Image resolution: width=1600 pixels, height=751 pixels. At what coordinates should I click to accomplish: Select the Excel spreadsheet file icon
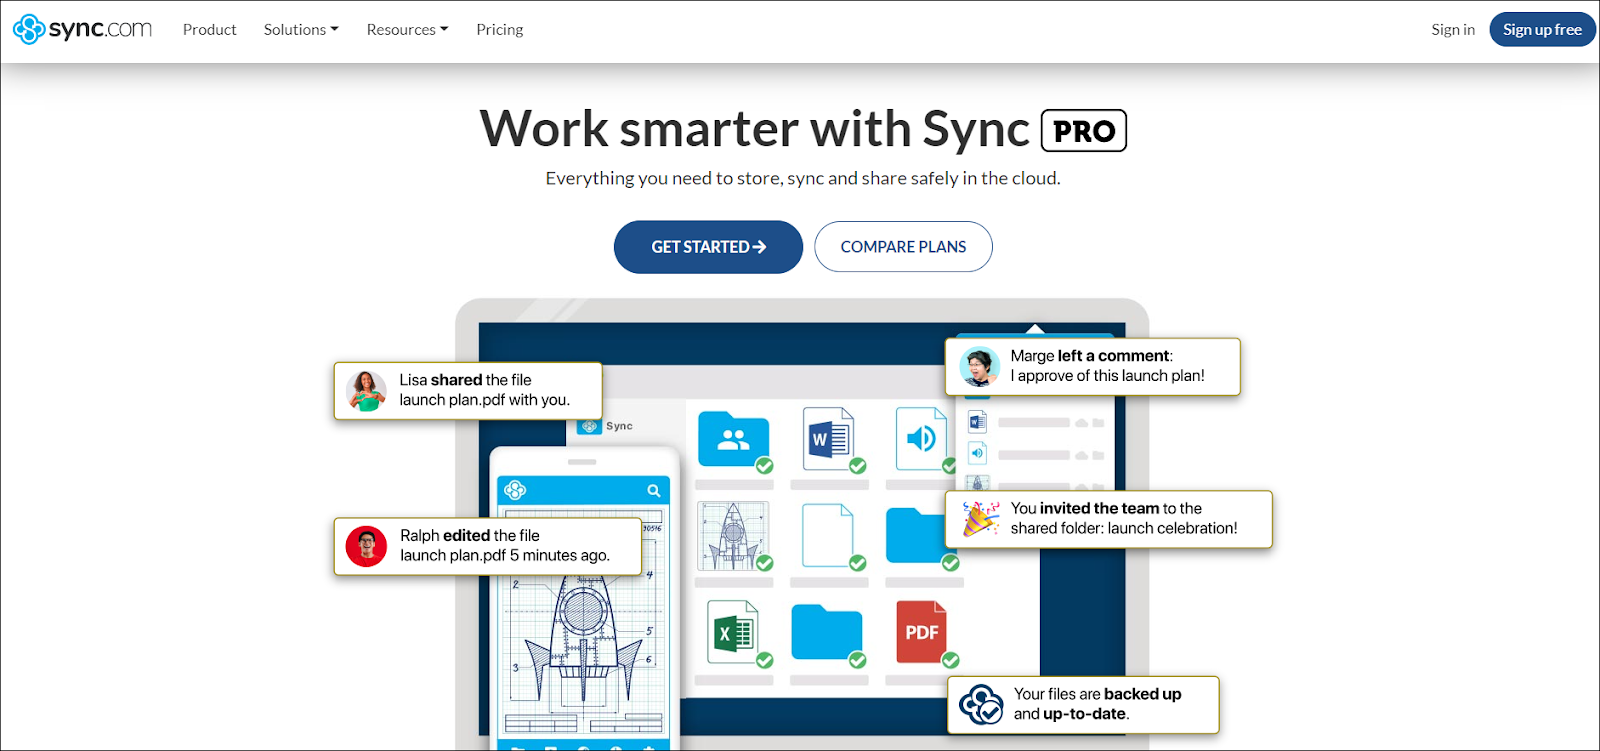[x=733, y=632]
